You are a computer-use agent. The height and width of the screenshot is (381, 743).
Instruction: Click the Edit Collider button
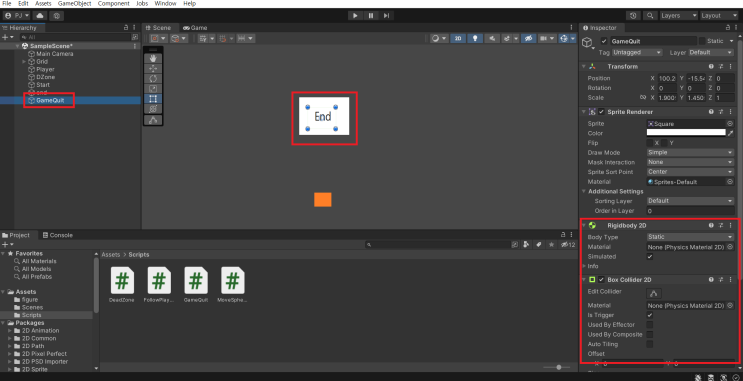click(654, 293)
